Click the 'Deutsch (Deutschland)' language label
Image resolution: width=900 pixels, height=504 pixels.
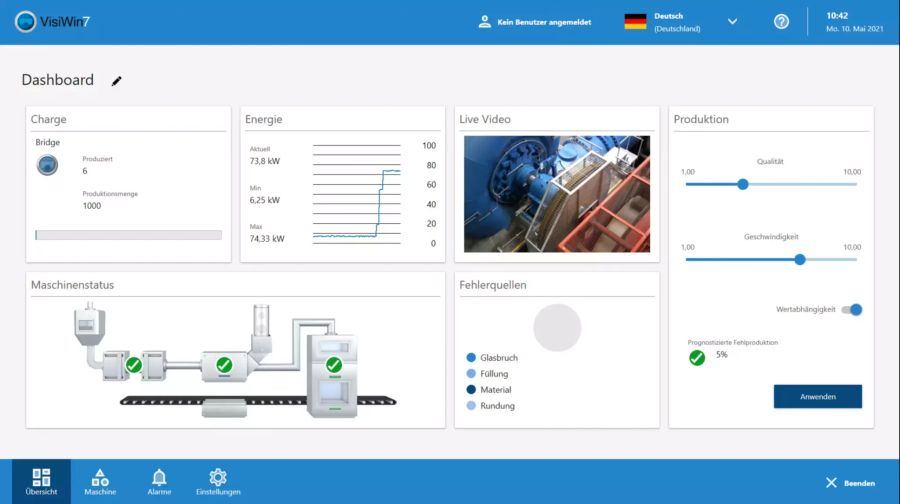pyautogui.click(x=677, y=22)
